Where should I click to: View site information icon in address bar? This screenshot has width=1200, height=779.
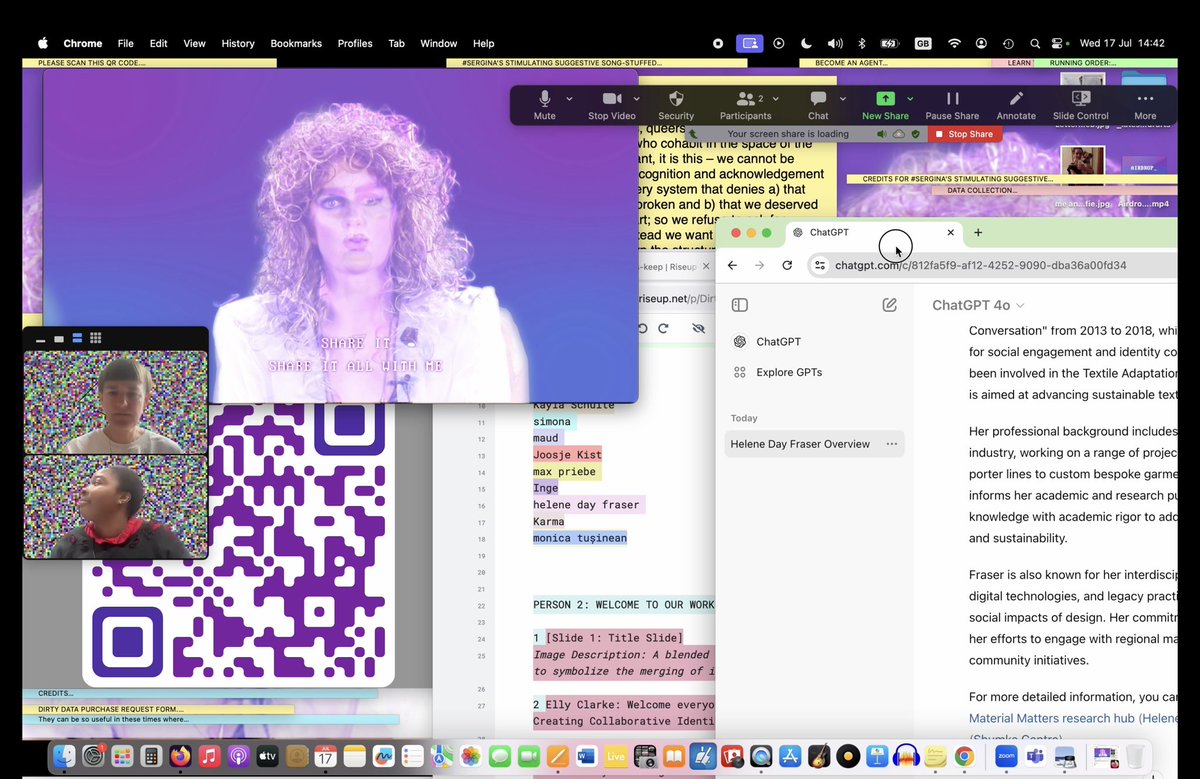click(820, 265)
